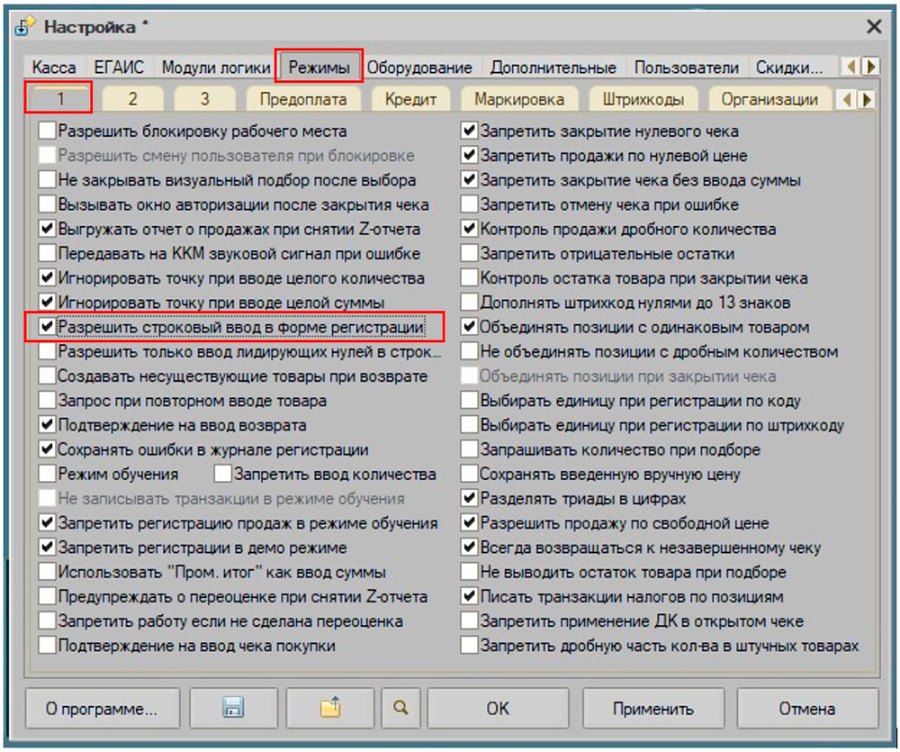Click the magnifying glass search button
Image resolution: width=900 pixels, height=752 pixels.
tap(401, 708)
